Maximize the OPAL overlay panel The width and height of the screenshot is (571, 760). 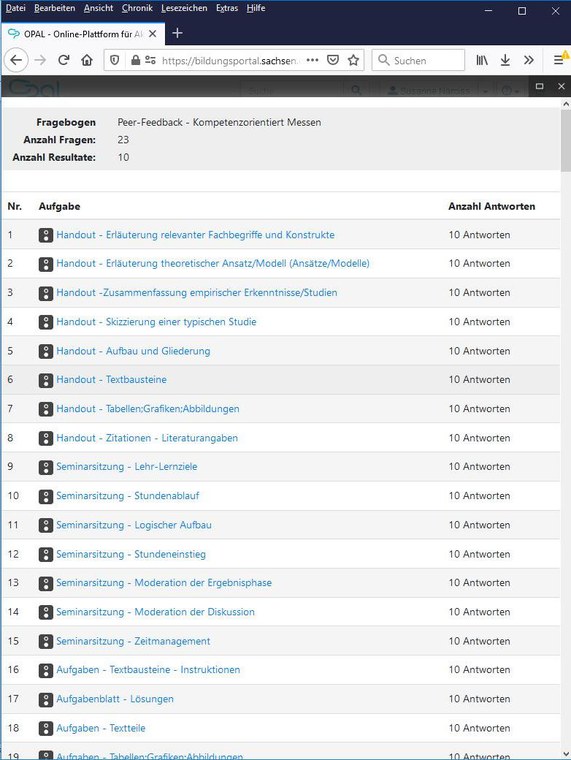[x=539, y=86]
